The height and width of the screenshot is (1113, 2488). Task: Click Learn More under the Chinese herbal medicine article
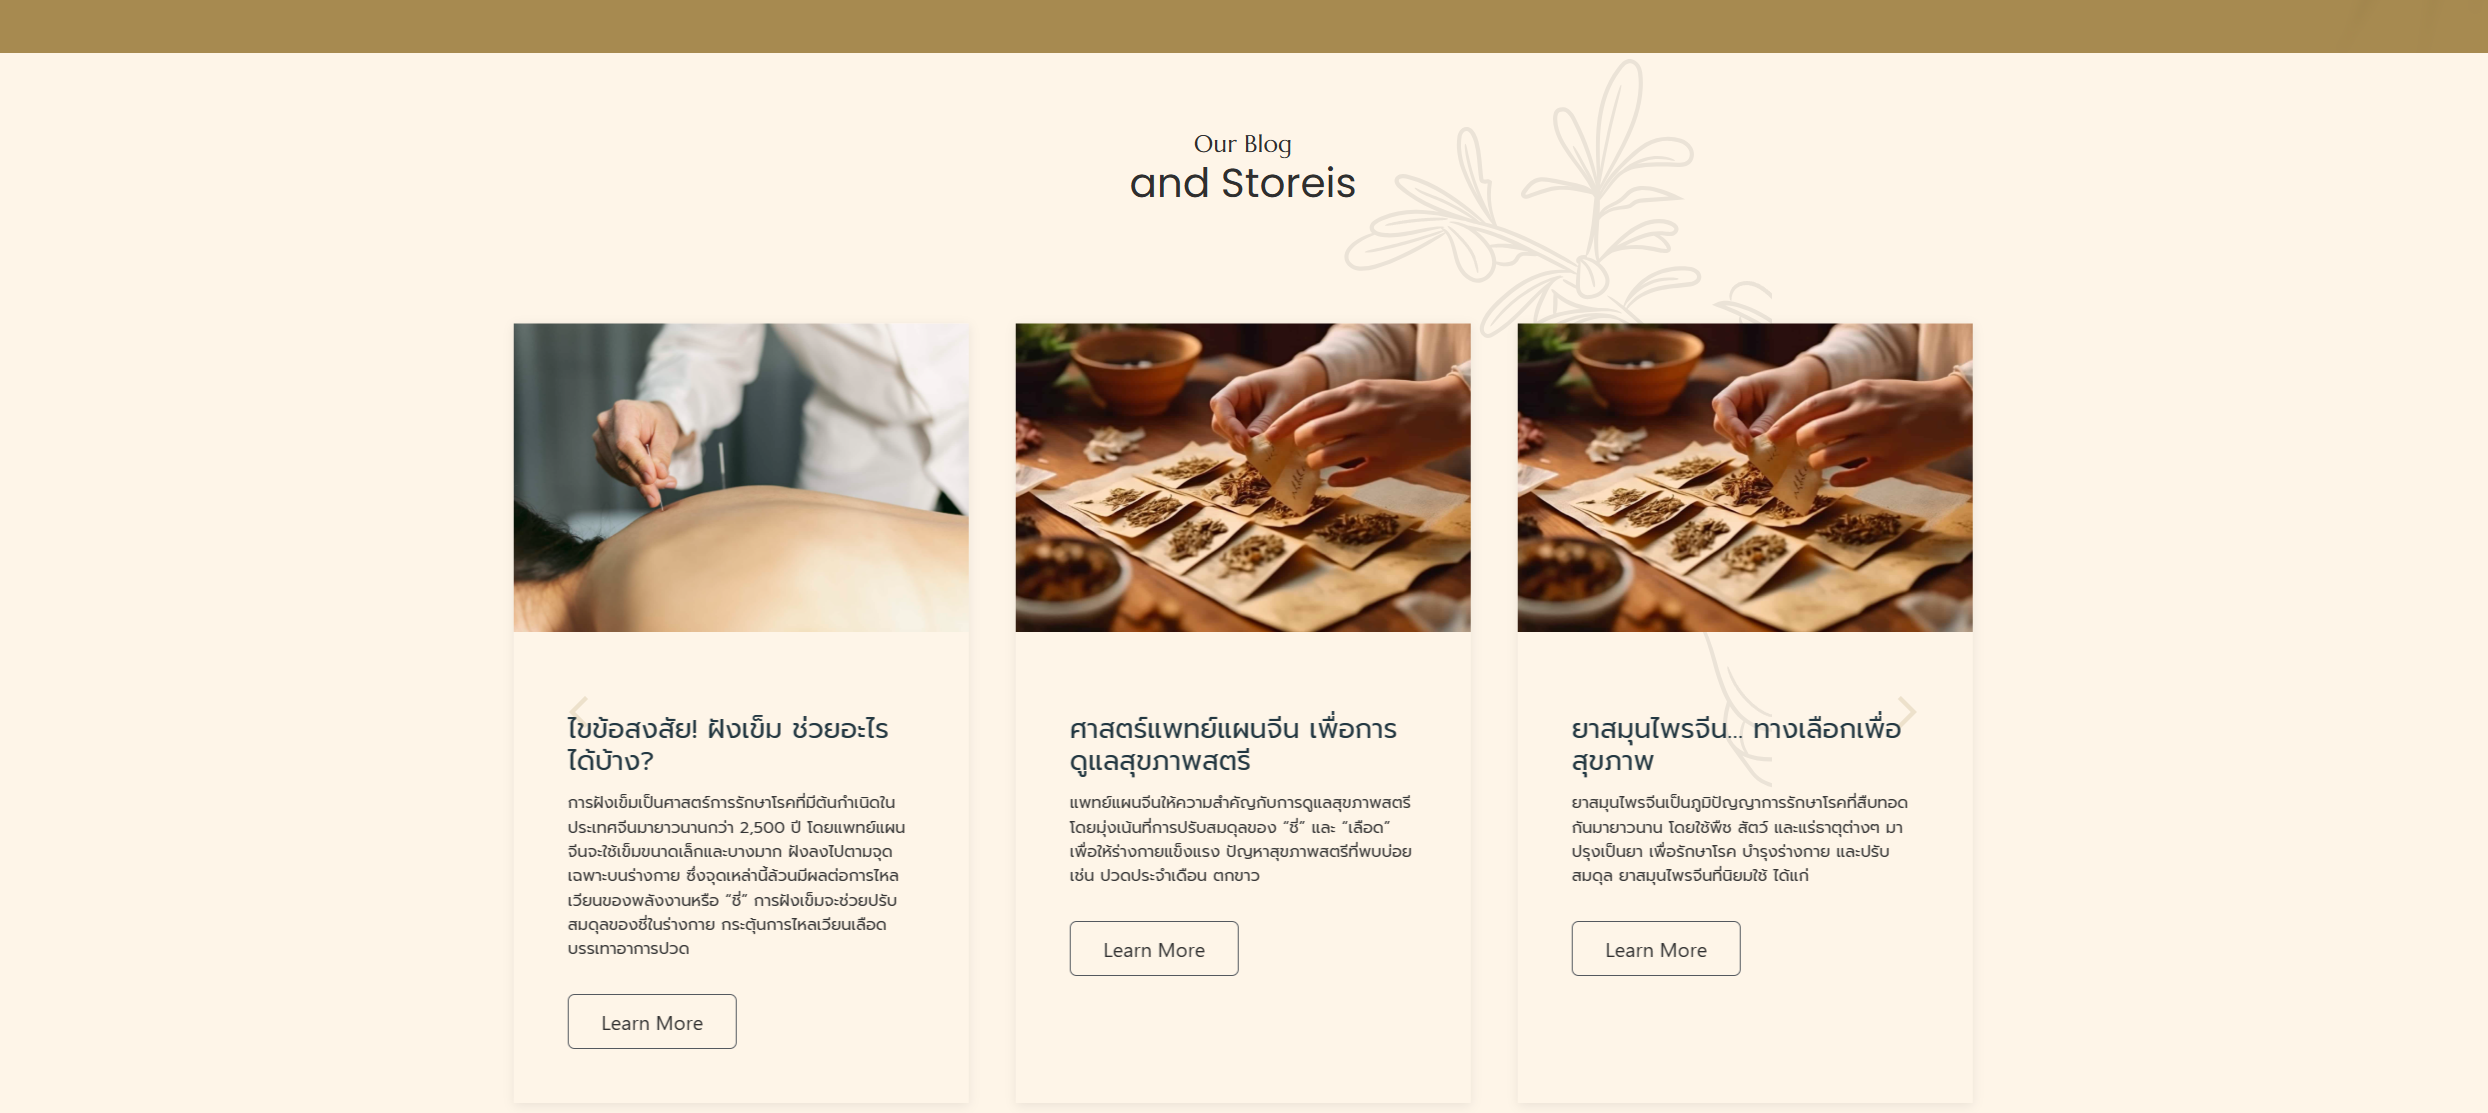(x=1656, y=948)
